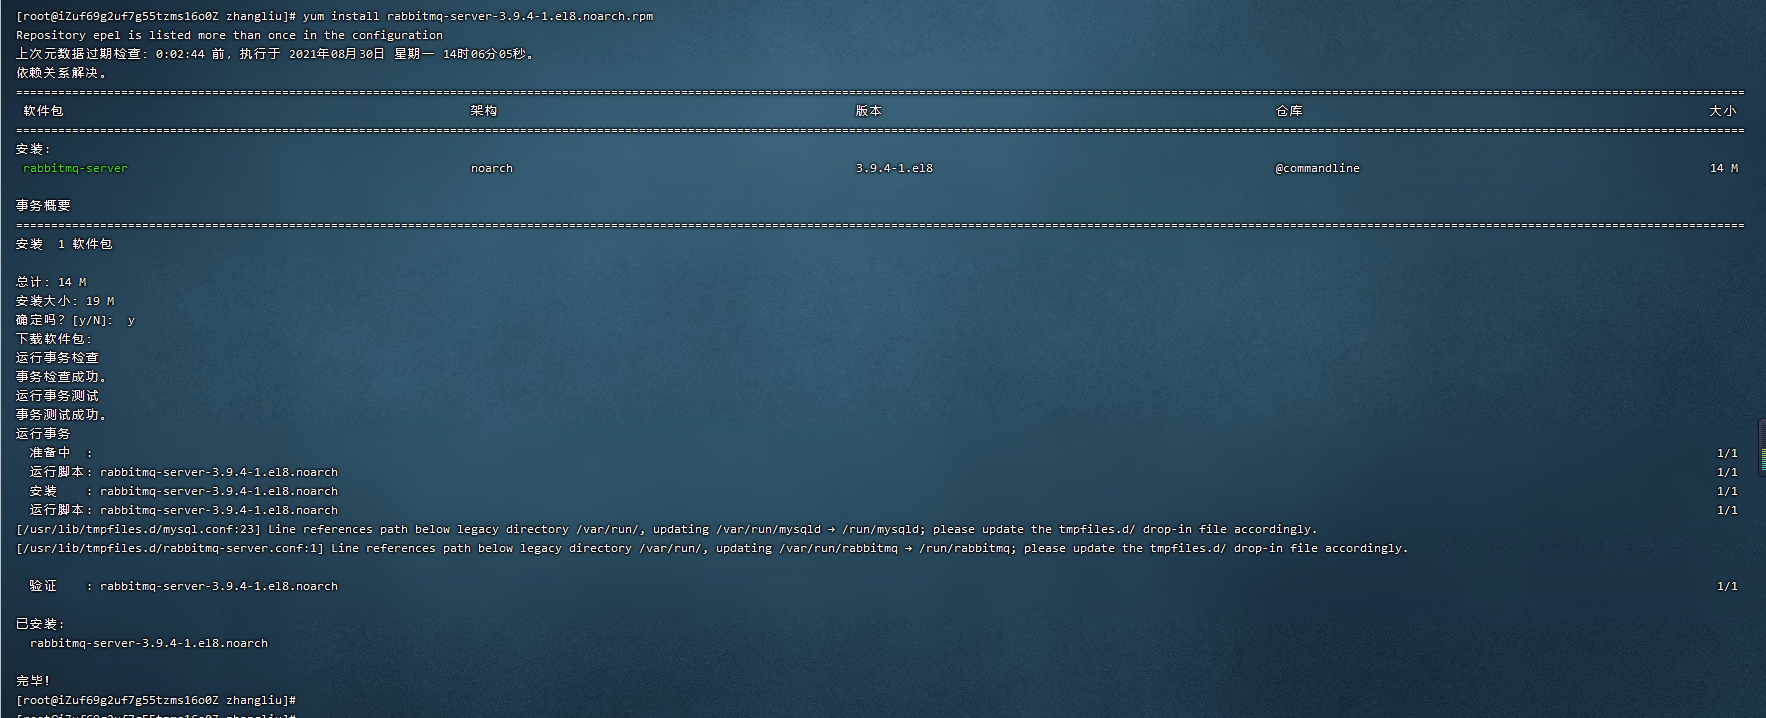1766x718 pixels.
Task: Click the 大小 column header
Action: 1723,111
